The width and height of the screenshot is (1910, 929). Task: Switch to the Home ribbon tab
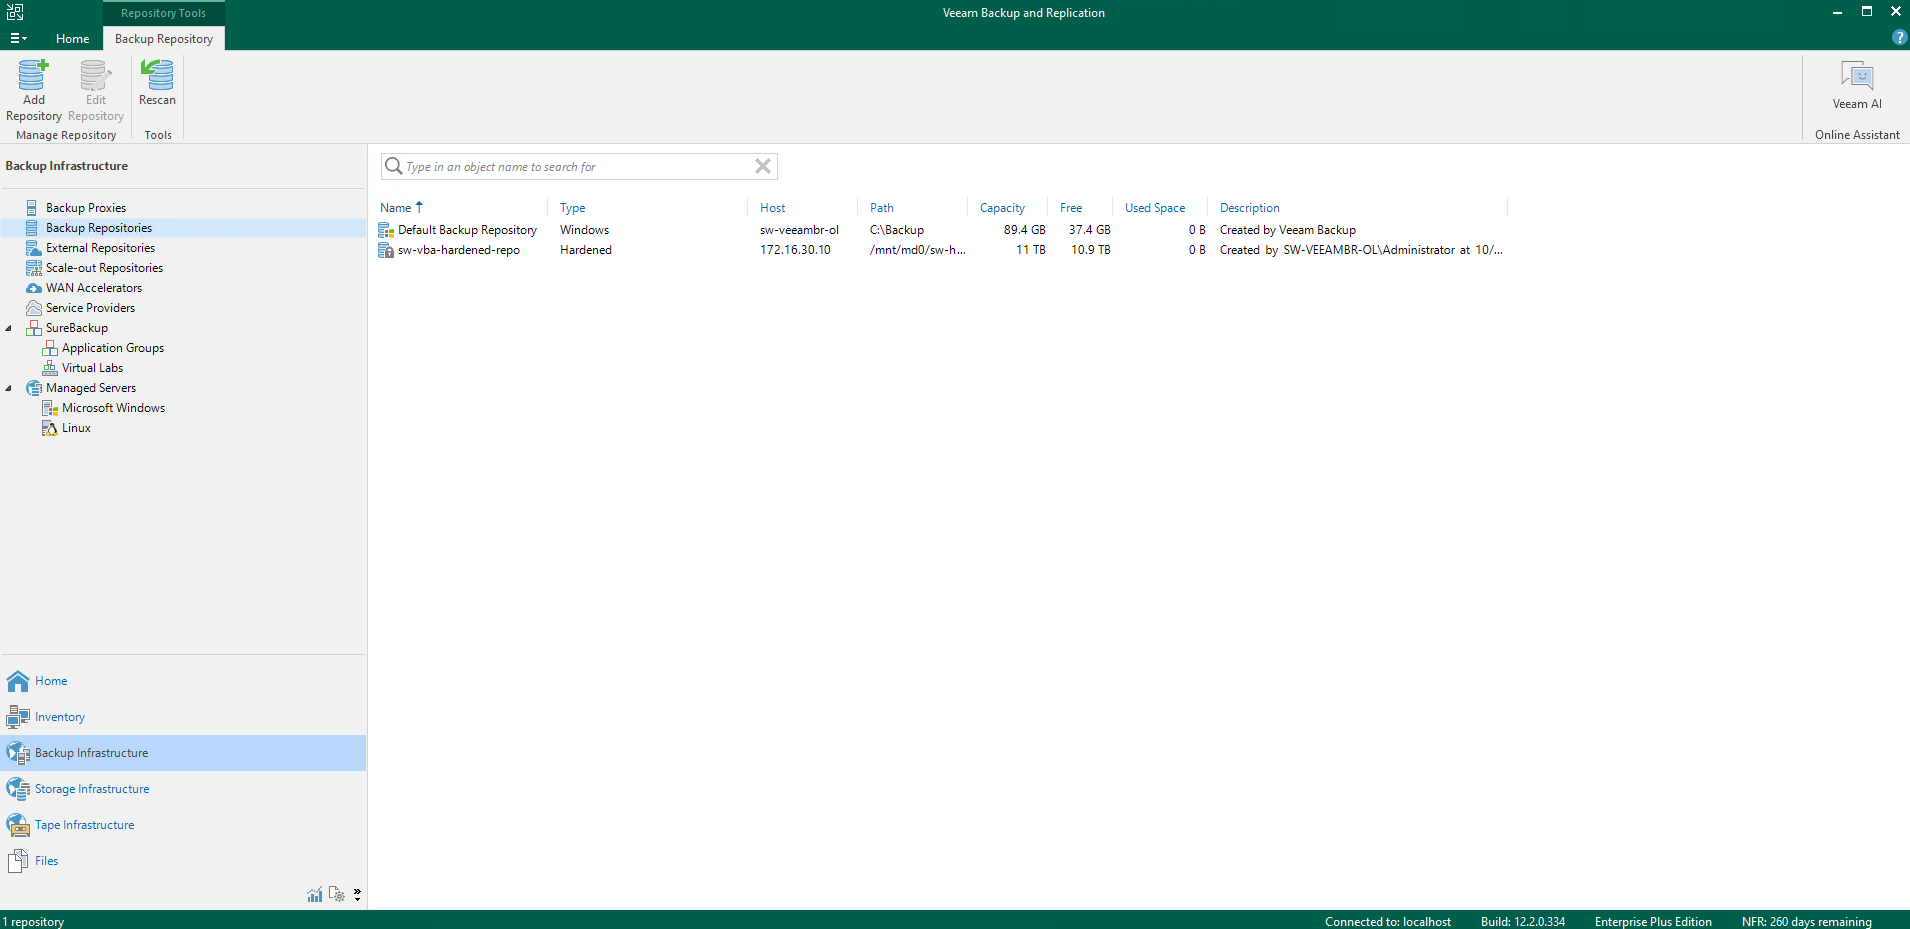(72, 38)
